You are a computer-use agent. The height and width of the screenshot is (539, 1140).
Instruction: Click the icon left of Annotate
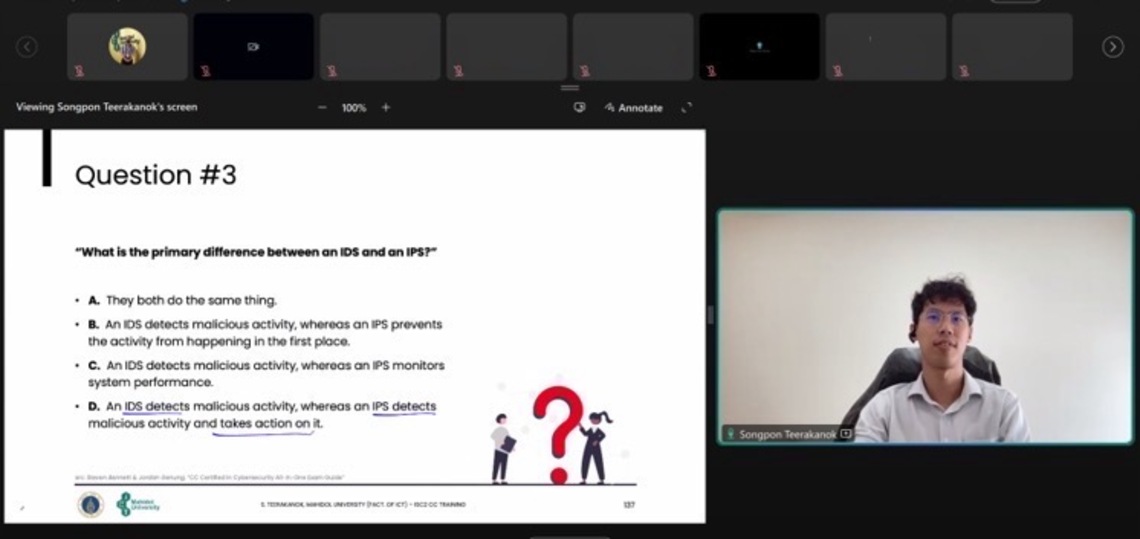pyautogui.click(x=579, y=108)
